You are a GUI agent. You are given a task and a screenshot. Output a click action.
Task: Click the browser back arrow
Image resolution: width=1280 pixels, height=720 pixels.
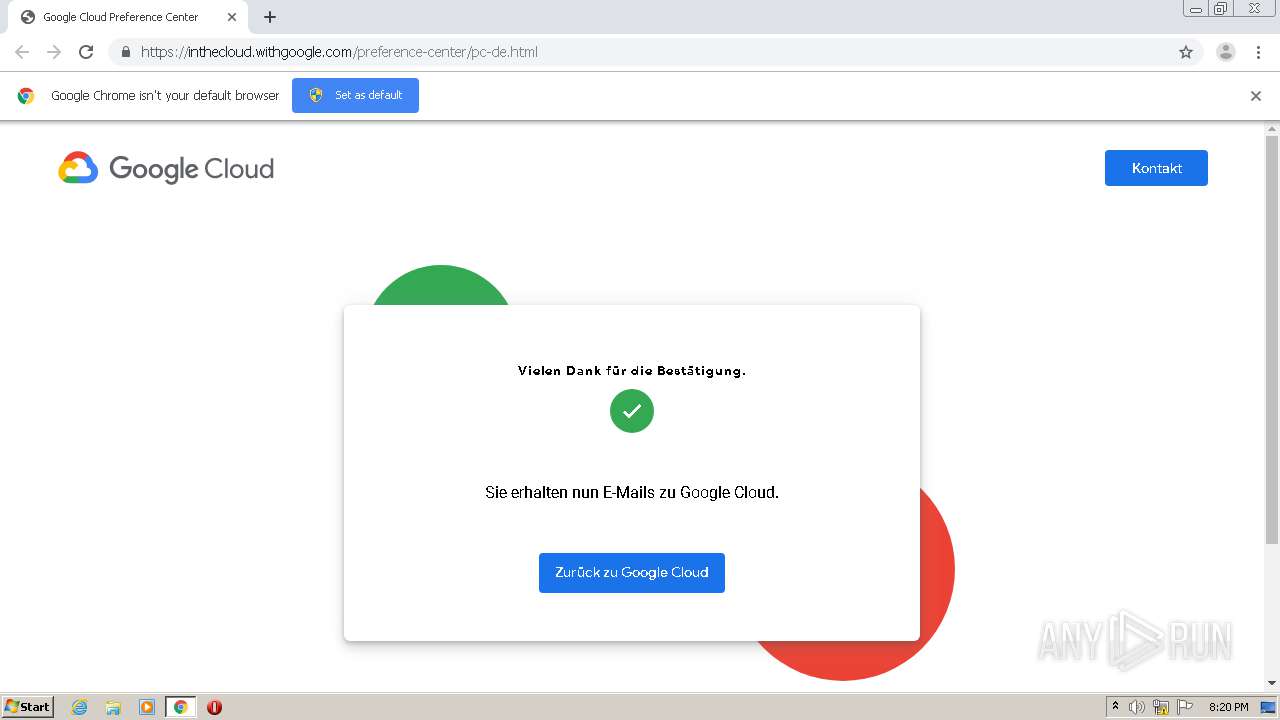pos(22,52)
